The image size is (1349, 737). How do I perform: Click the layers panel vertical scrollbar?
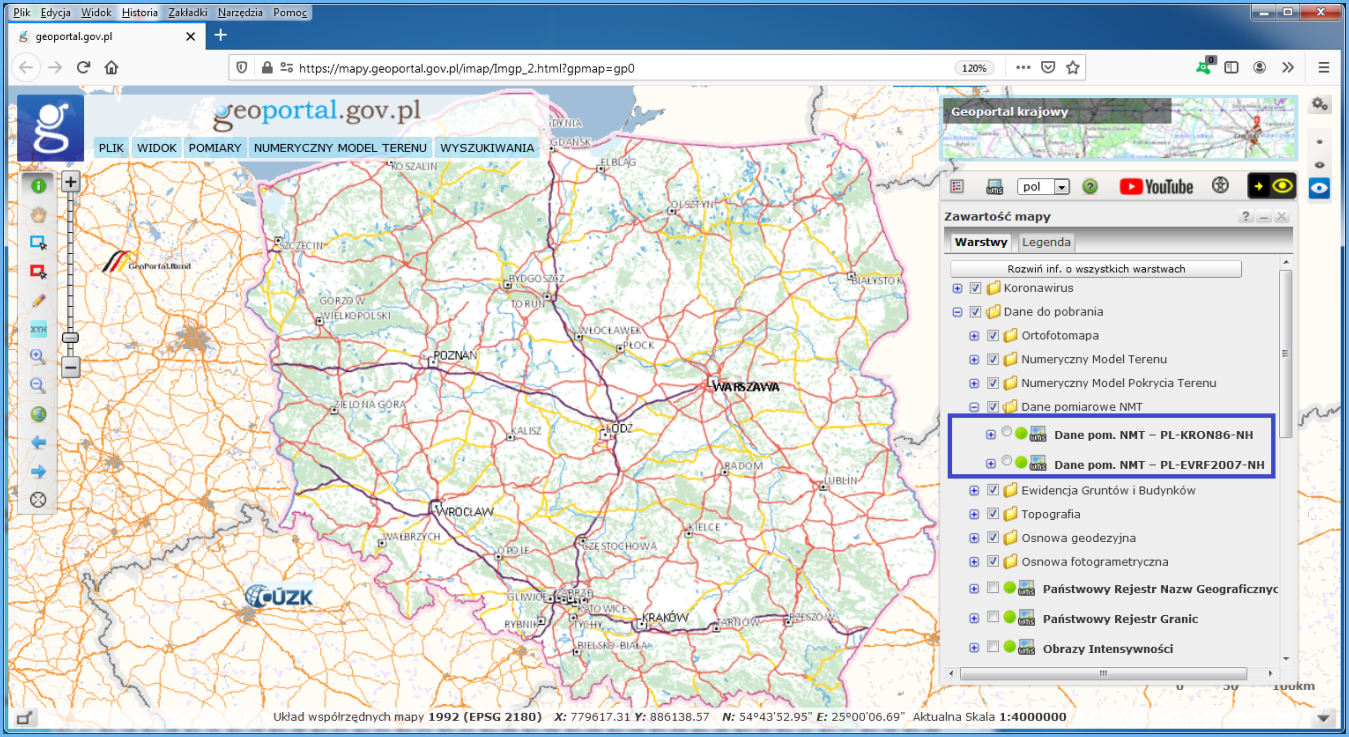[x=1286, y=355]
